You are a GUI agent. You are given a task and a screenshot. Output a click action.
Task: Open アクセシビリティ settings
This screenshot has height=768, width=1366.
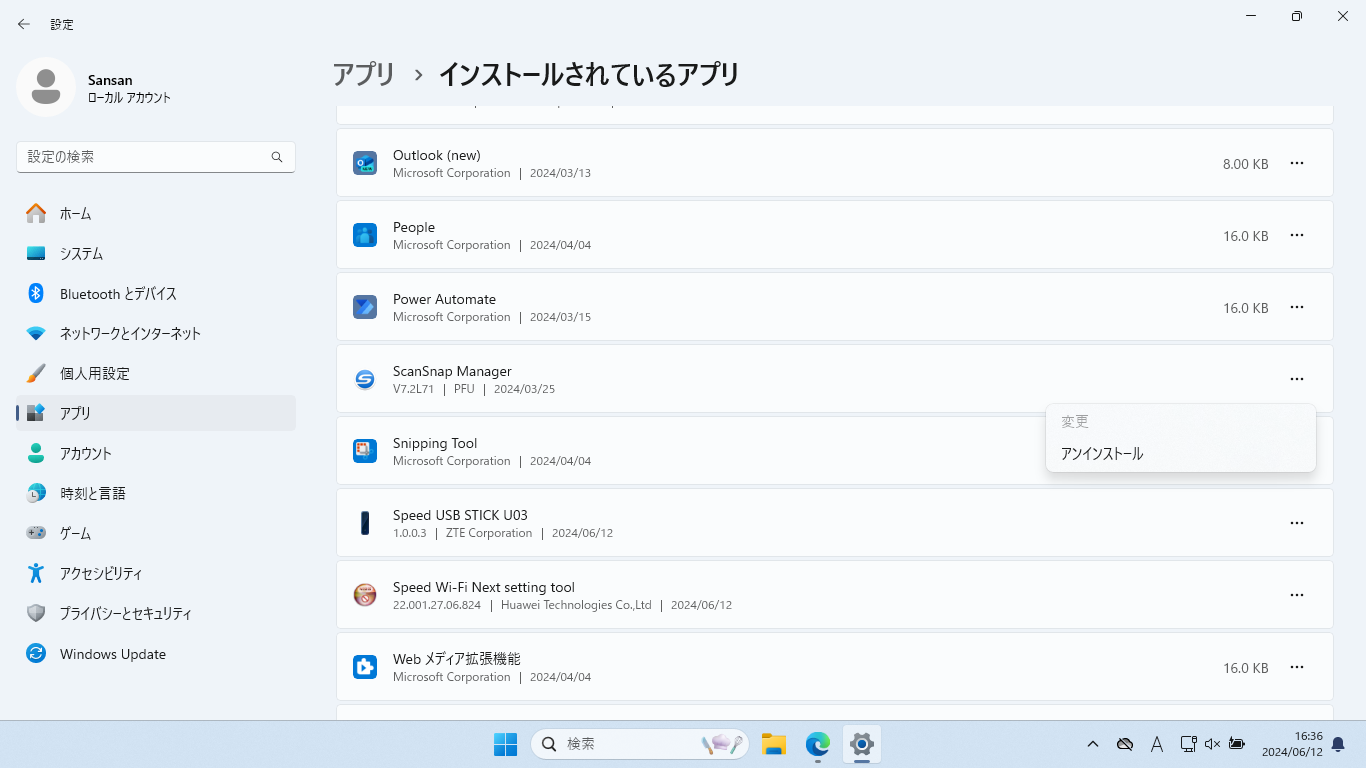[156, 573]
